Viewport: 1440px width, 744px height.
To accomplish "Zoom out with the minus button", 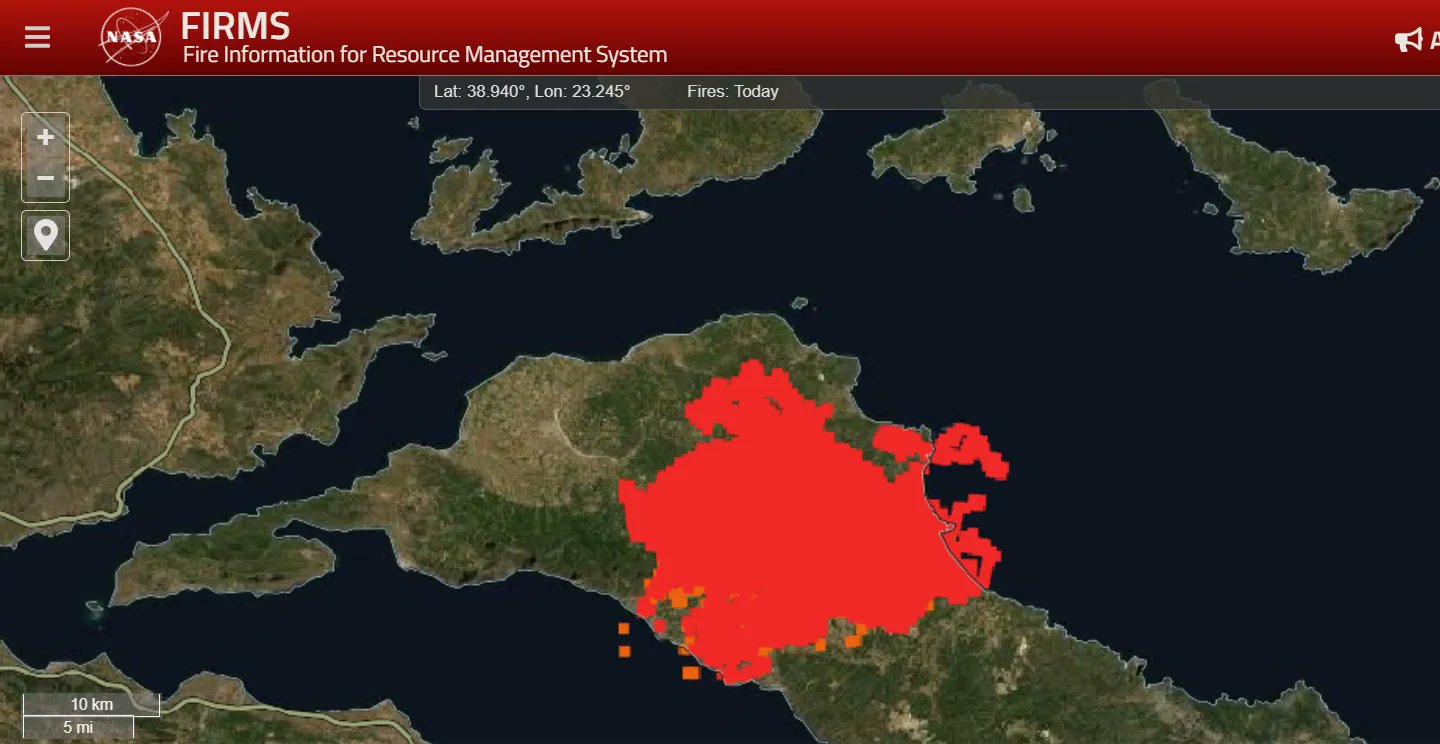I will tap(45, 179).
